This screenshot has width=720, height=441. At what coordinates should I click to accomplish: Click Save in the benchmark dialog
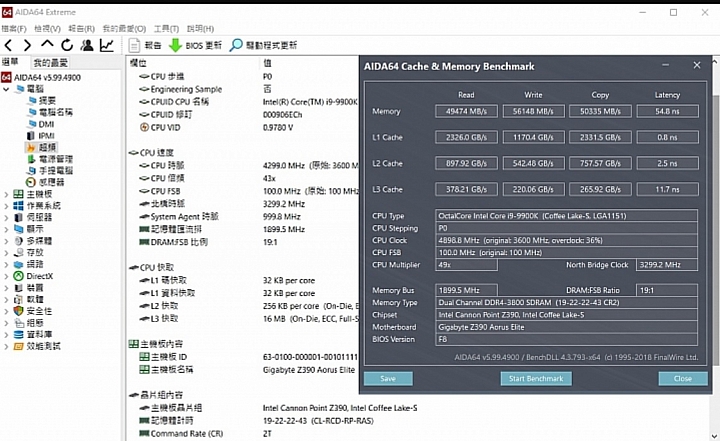tap(388, 379)
